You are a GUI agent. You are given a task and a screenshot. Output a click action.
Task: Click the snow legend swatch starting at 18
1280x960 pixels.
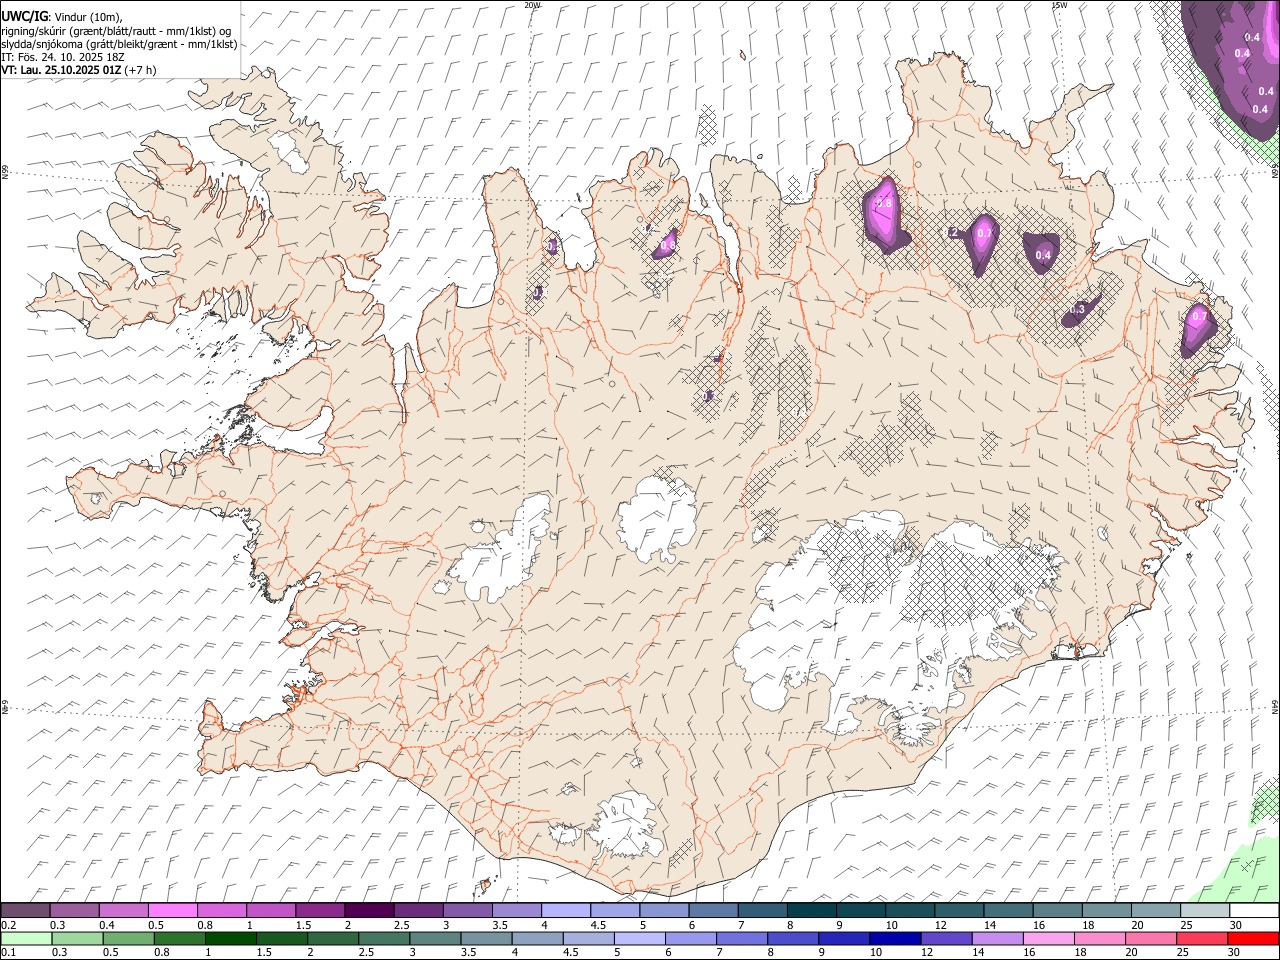[1105, 911]
